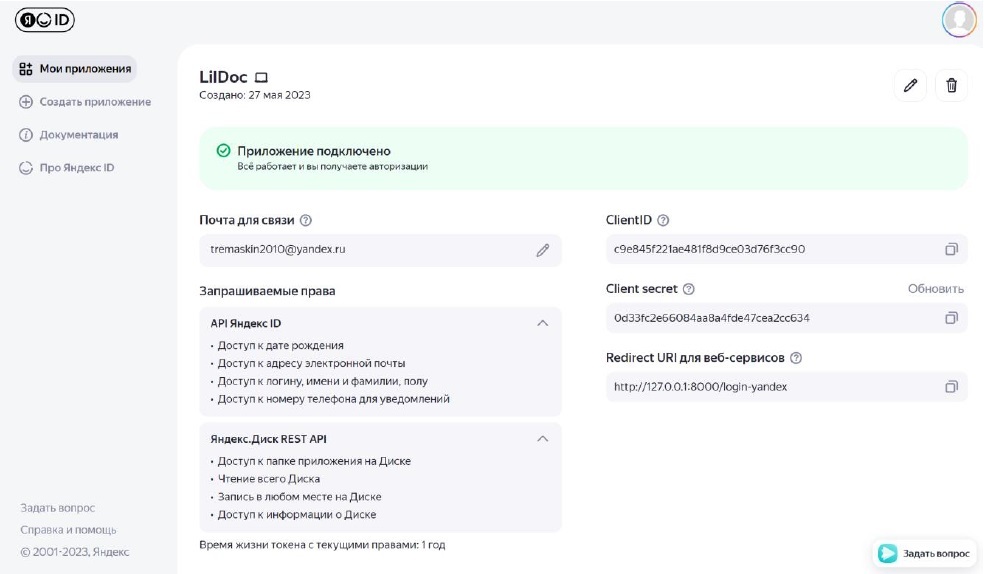The width and height of the screenshot is (984, 574).
Task: Collapse the API Яндекс ID section
Action: tap(542, 323)
